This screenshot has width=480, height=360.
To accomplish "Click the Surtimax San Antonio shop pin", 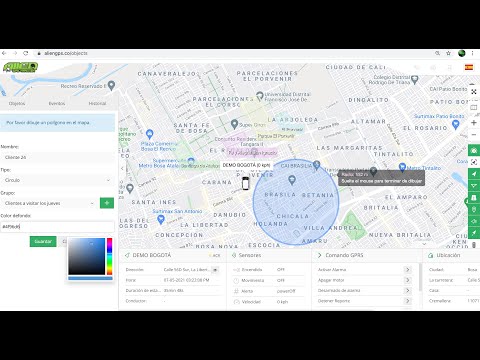I will click(161, 219).
